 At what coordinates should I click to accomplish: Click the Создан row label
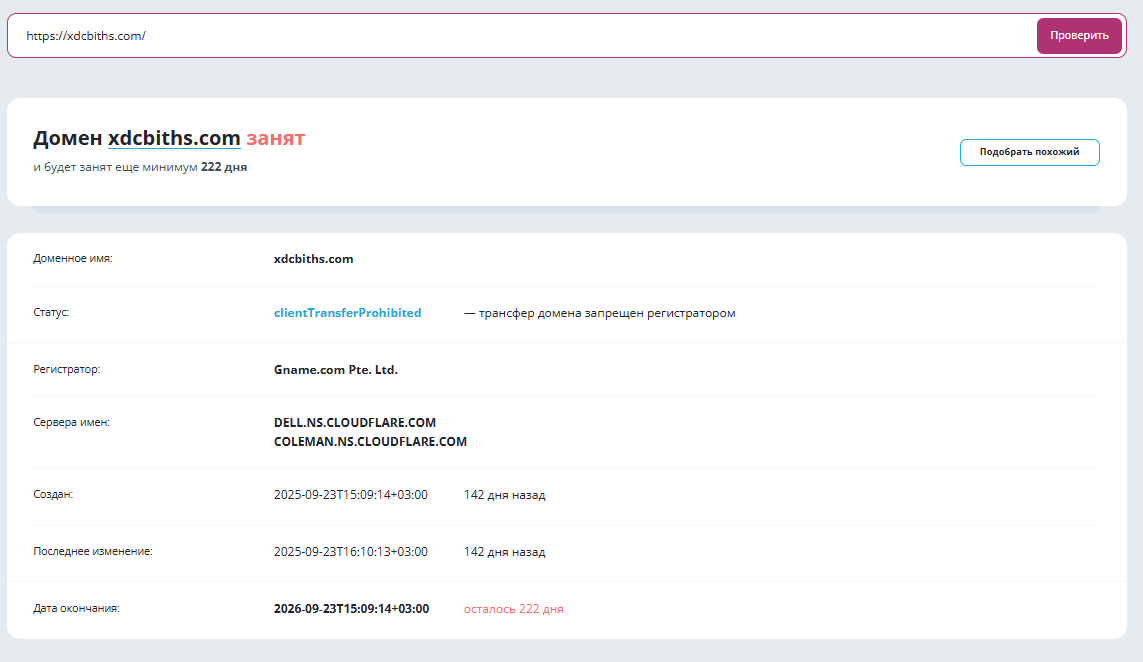pos(53,494)
